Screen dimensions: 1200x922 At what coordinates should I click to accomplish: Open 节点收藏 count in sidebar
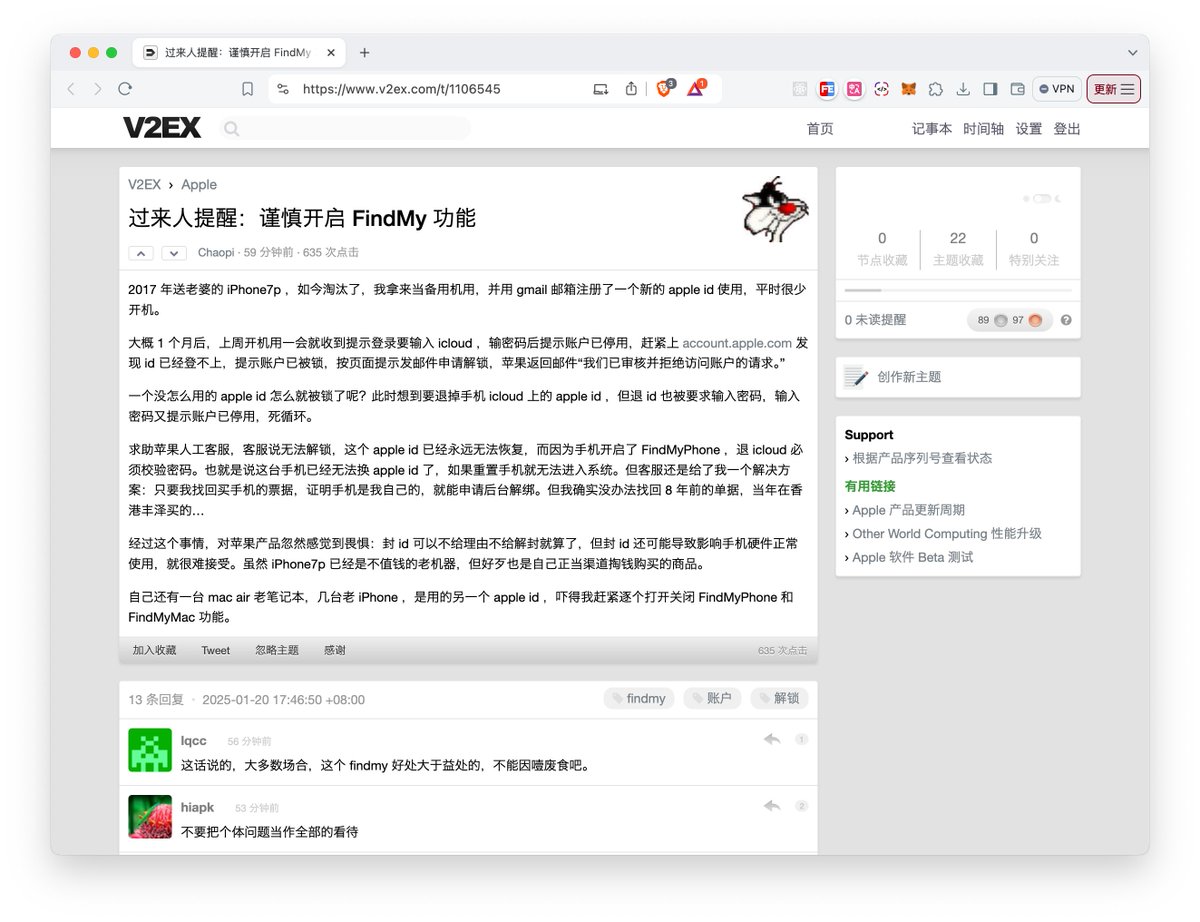[882, 249]
